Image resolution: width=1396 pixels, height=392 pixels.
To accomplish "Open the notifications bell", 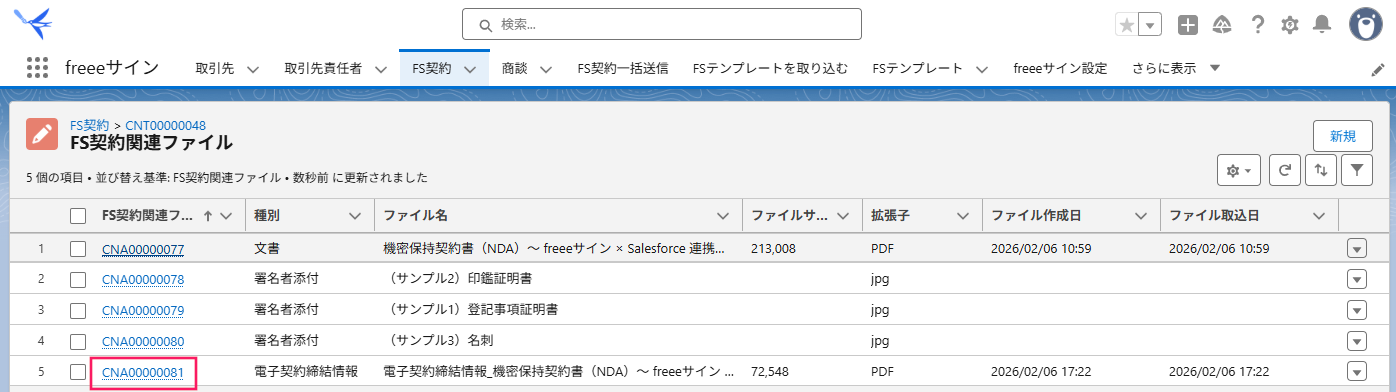I will pos(1322,25).
